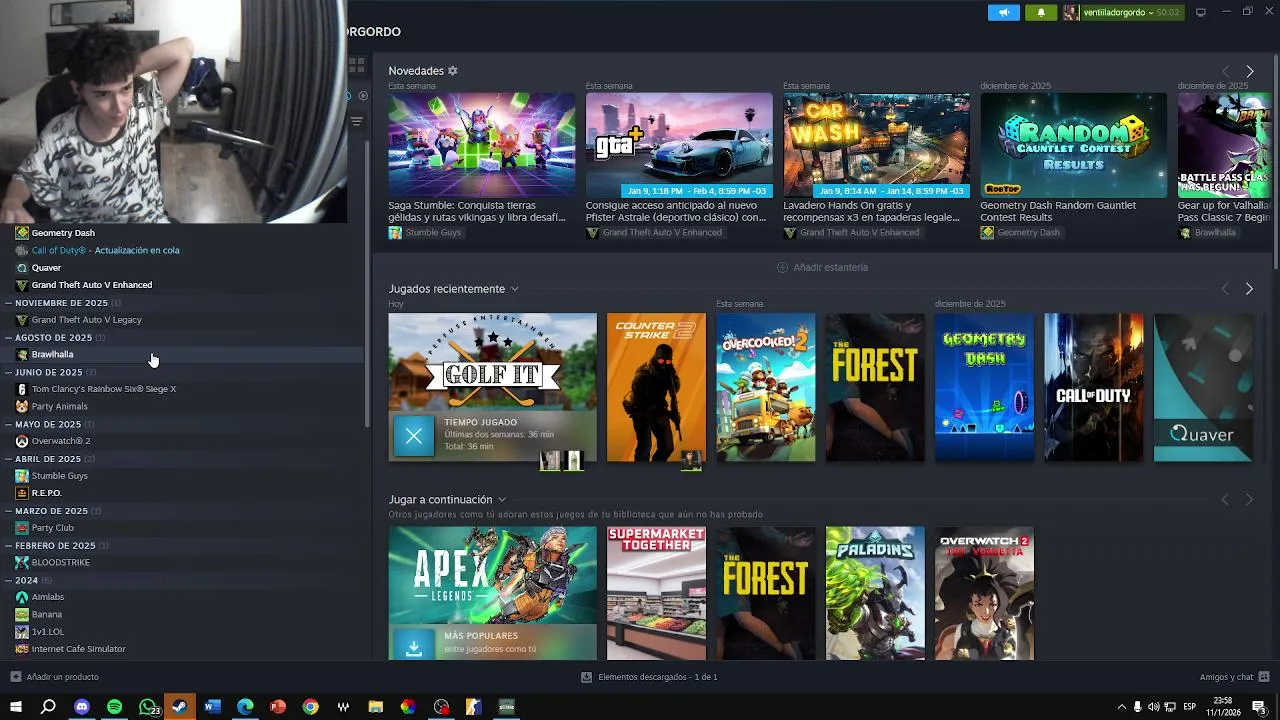
Task: Open the Windows action center notification icon
Action: pyautogui.click(x=1258, y=707)
